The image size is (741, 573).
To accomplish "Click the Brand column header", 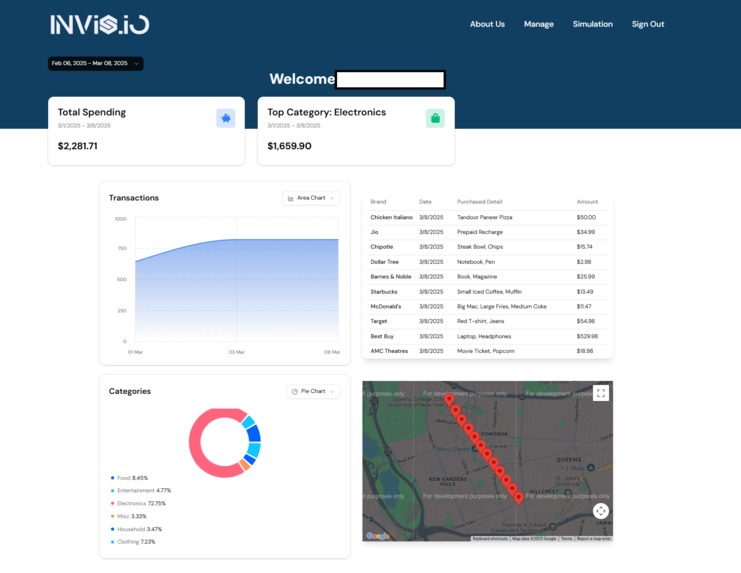I will [x=378, y=202].
